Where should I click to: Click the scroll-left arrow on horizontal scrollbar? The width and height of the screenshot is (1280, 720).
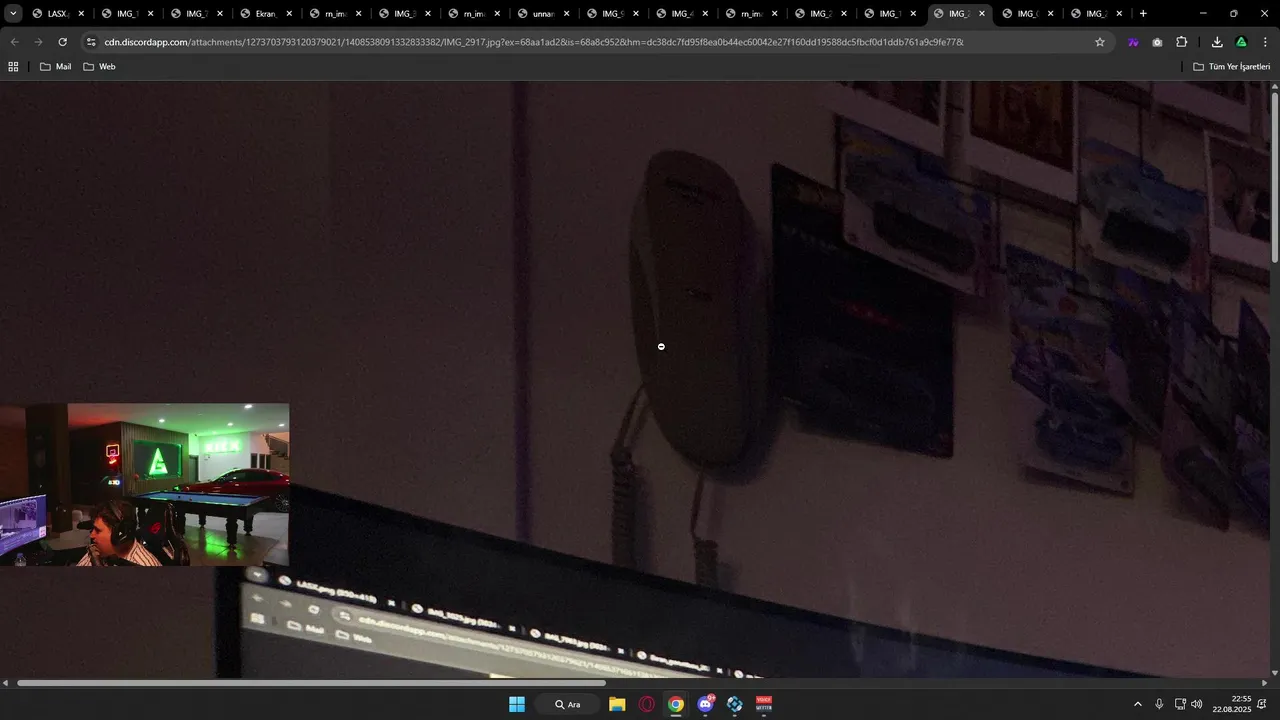pos(5,683)
